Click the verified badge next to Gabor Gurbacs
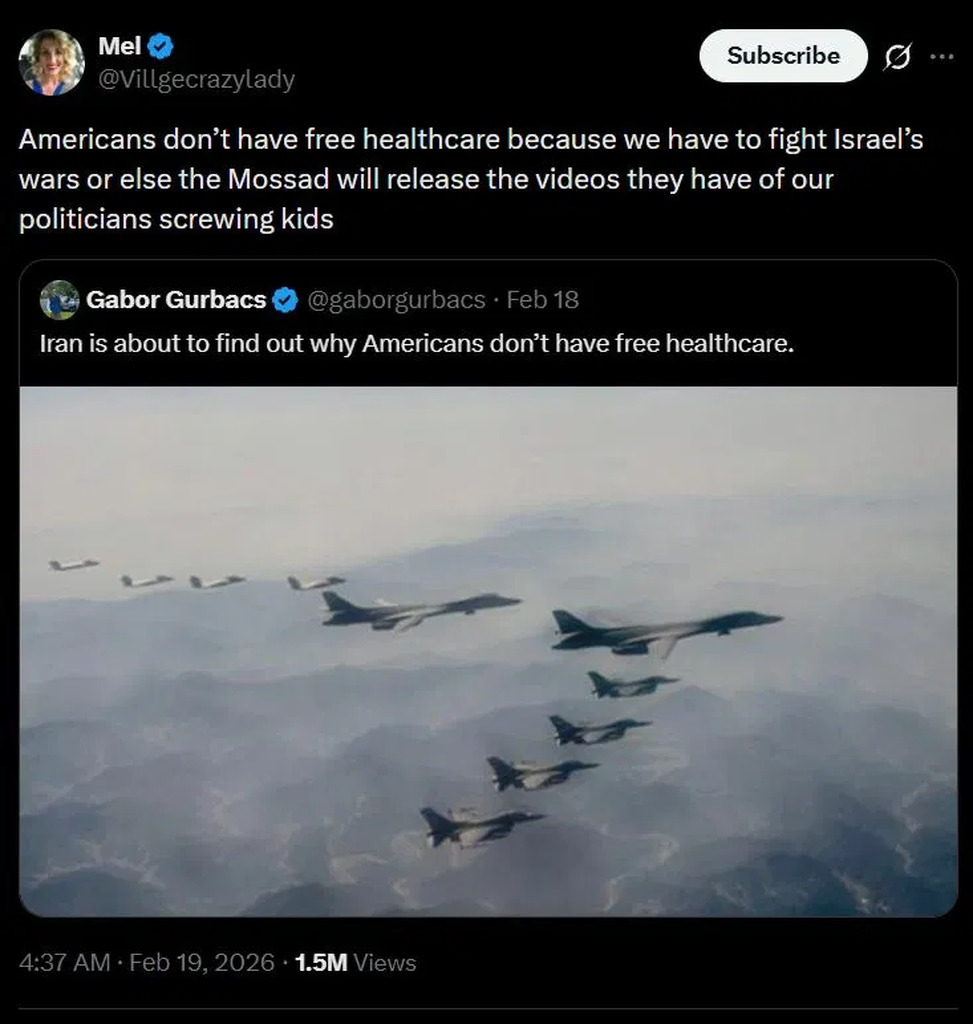This screenshot has height=1024, width=973. pos(285,300)
